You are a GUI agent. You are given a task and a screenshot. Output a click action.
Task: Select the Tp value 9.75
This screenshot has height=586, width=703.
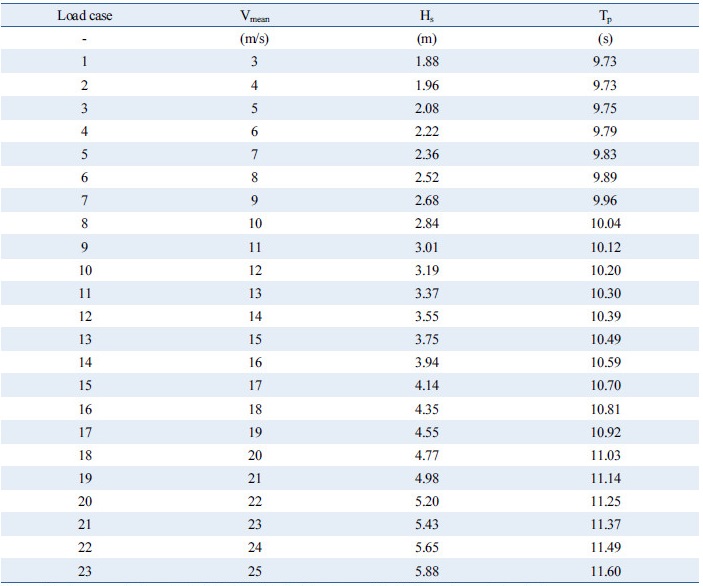tap(604, 108)
